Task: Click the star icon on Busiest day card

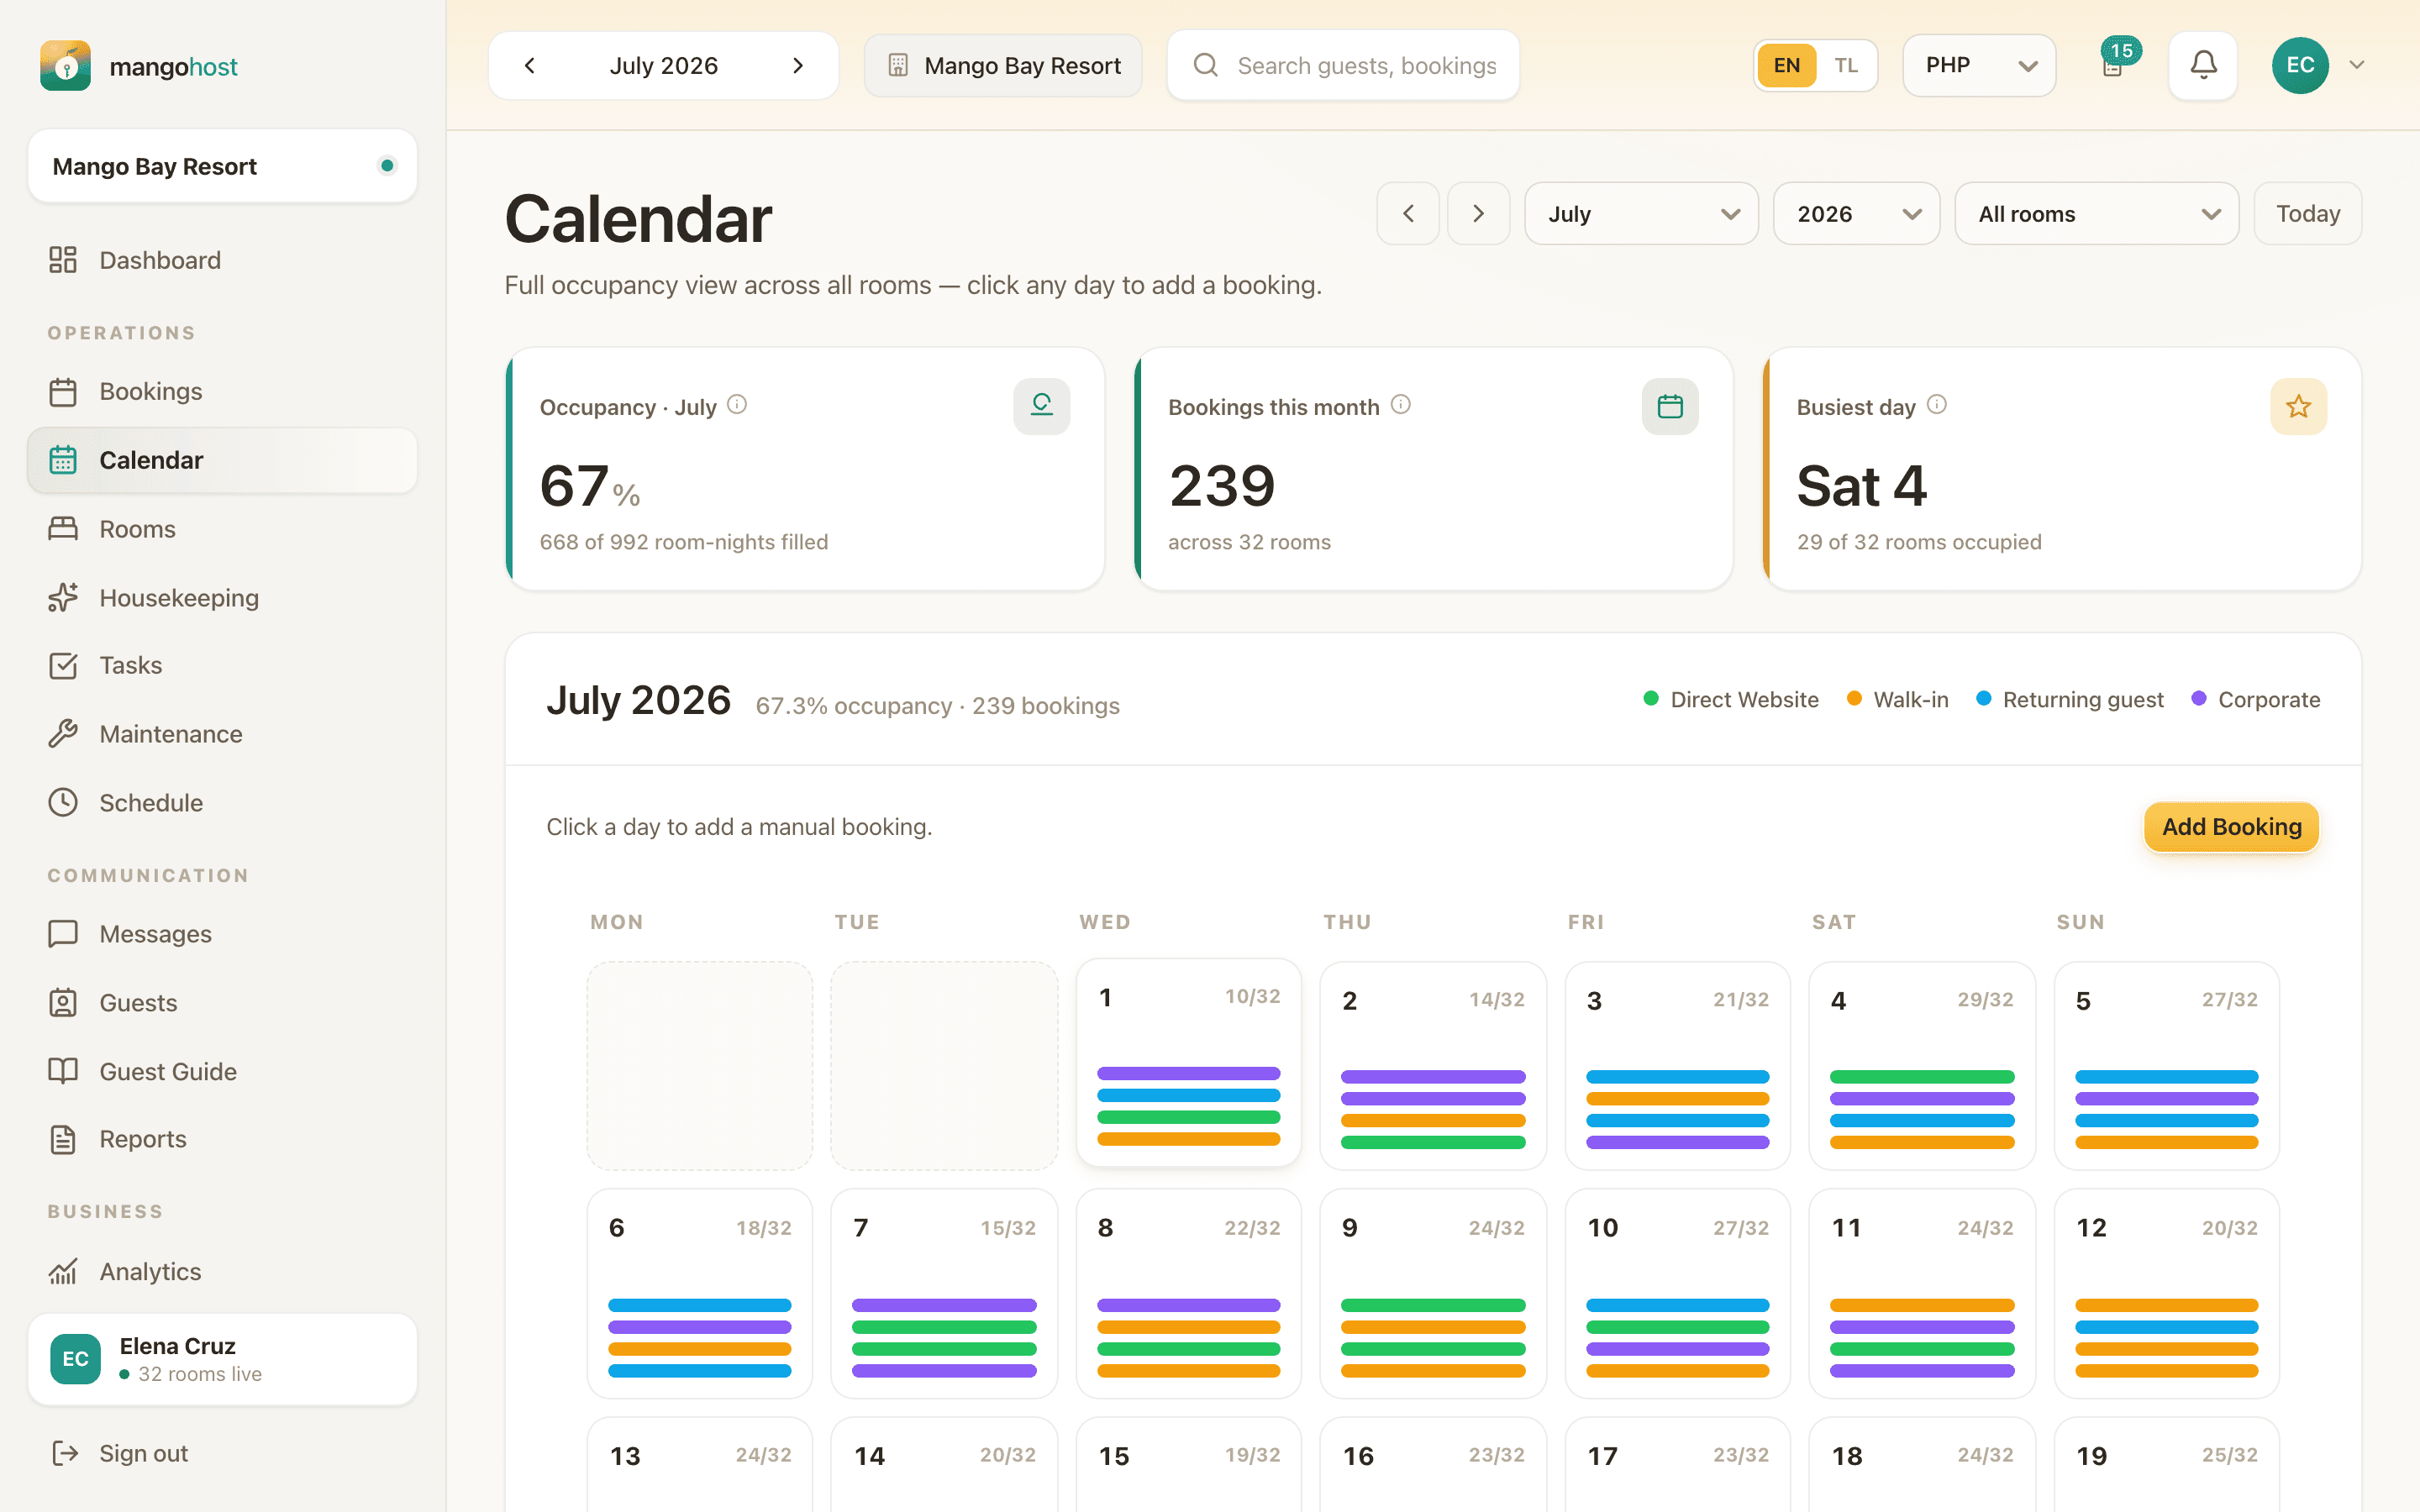Action: coord(2298,406)
